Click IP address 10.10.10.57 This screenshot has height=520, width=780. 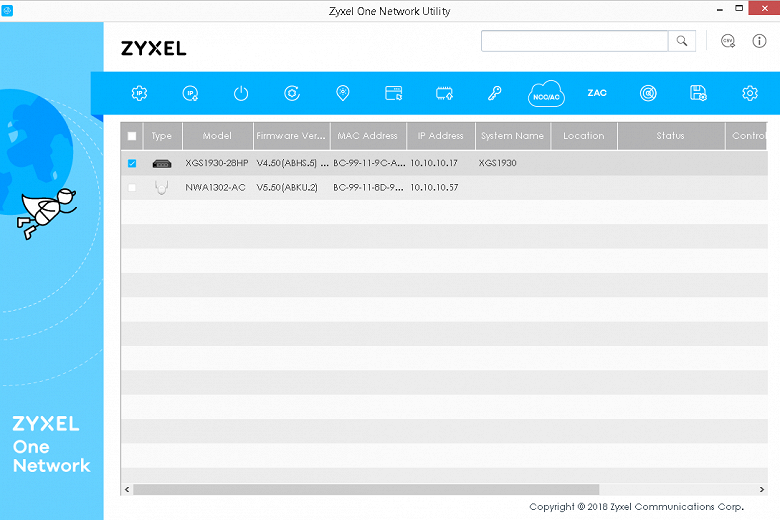click(x=434, y=188)
